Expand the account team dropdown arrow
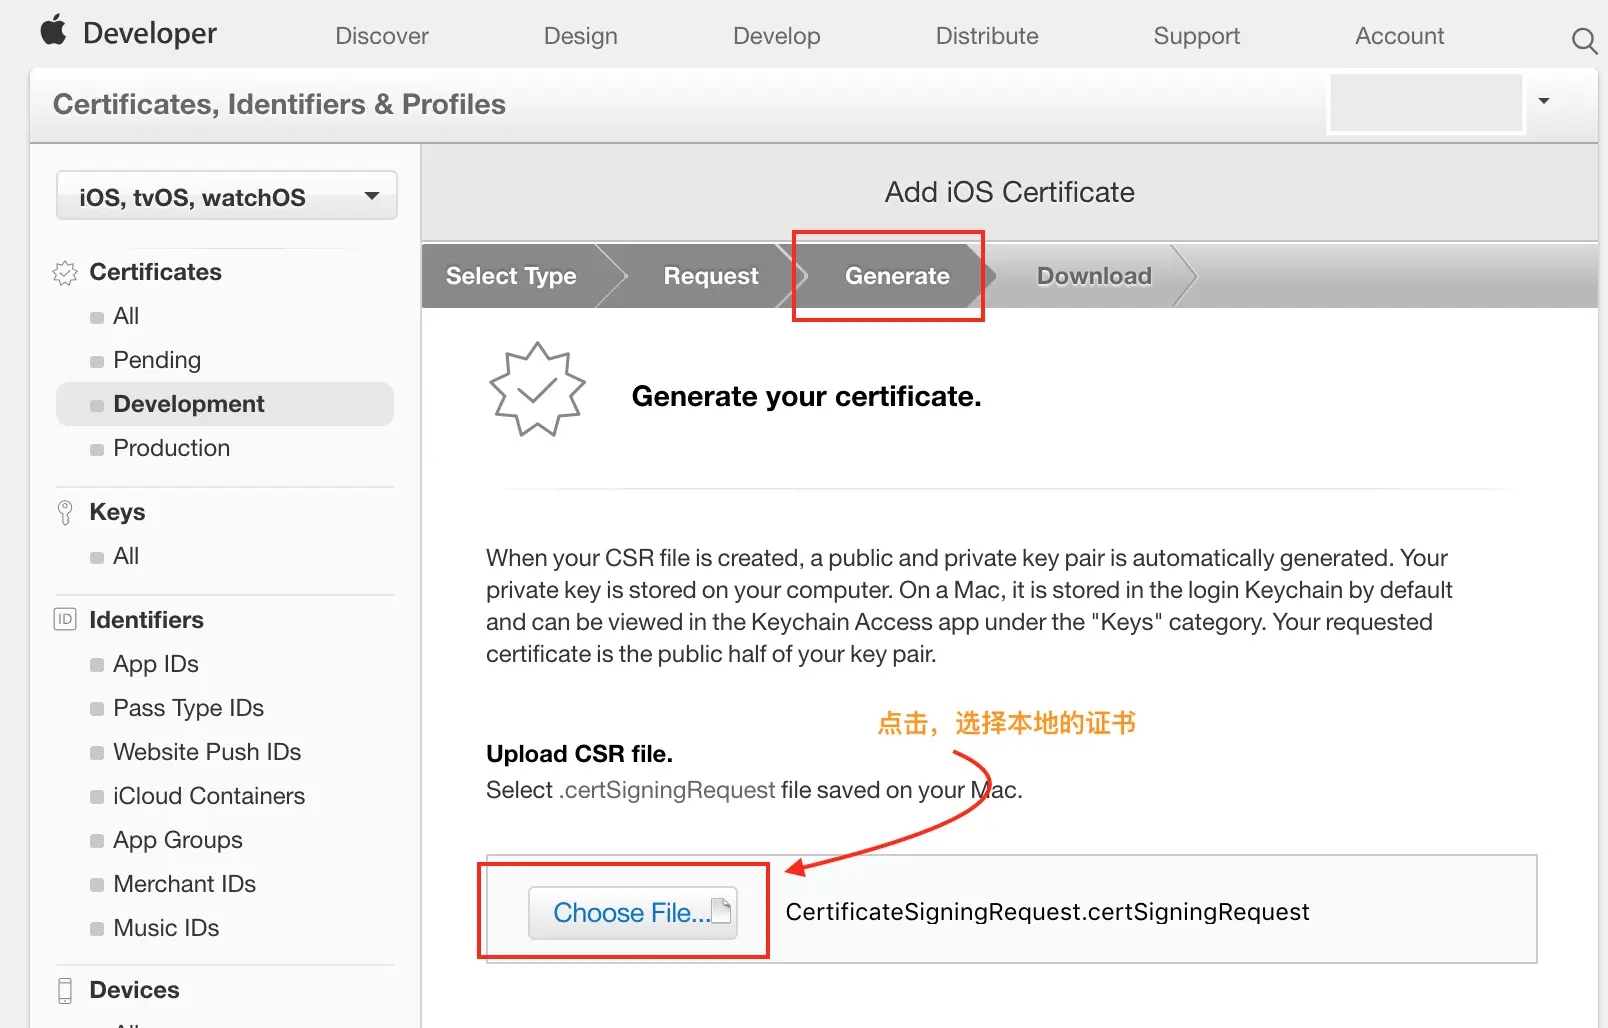 (1544, 101)
